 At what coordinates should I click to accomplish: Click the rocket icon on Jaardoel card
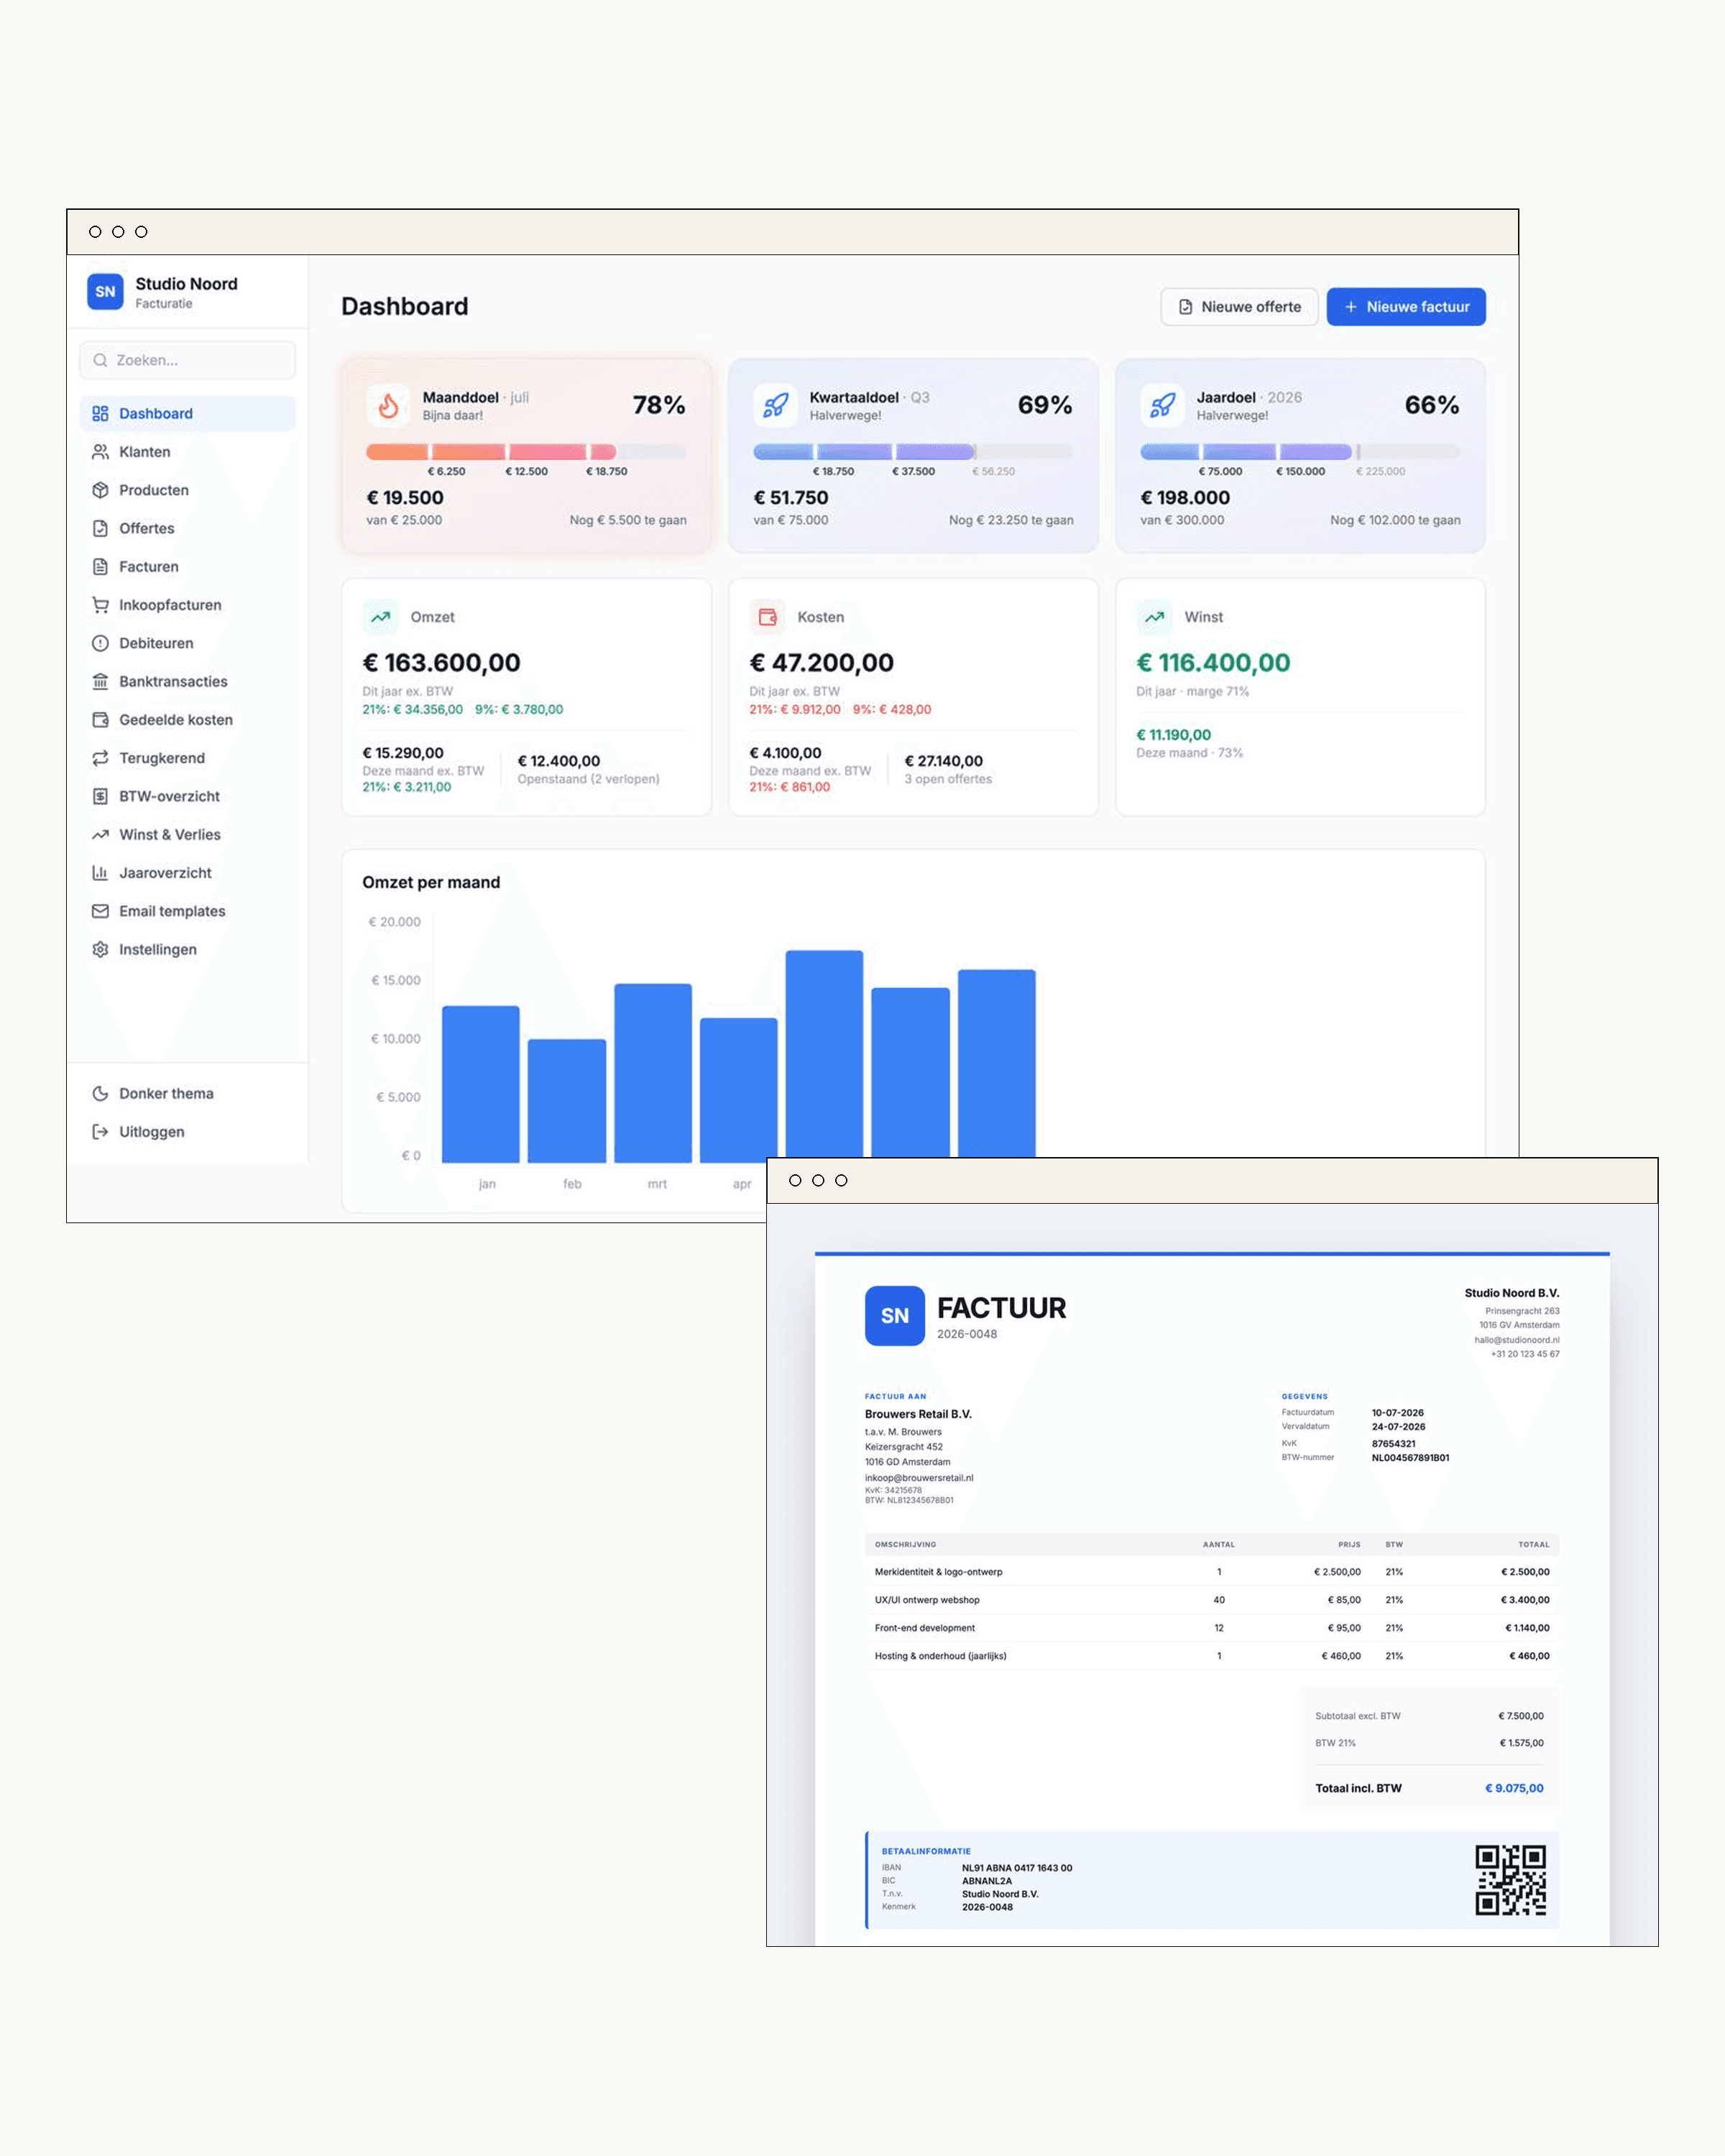click(x=1162, y=405)
